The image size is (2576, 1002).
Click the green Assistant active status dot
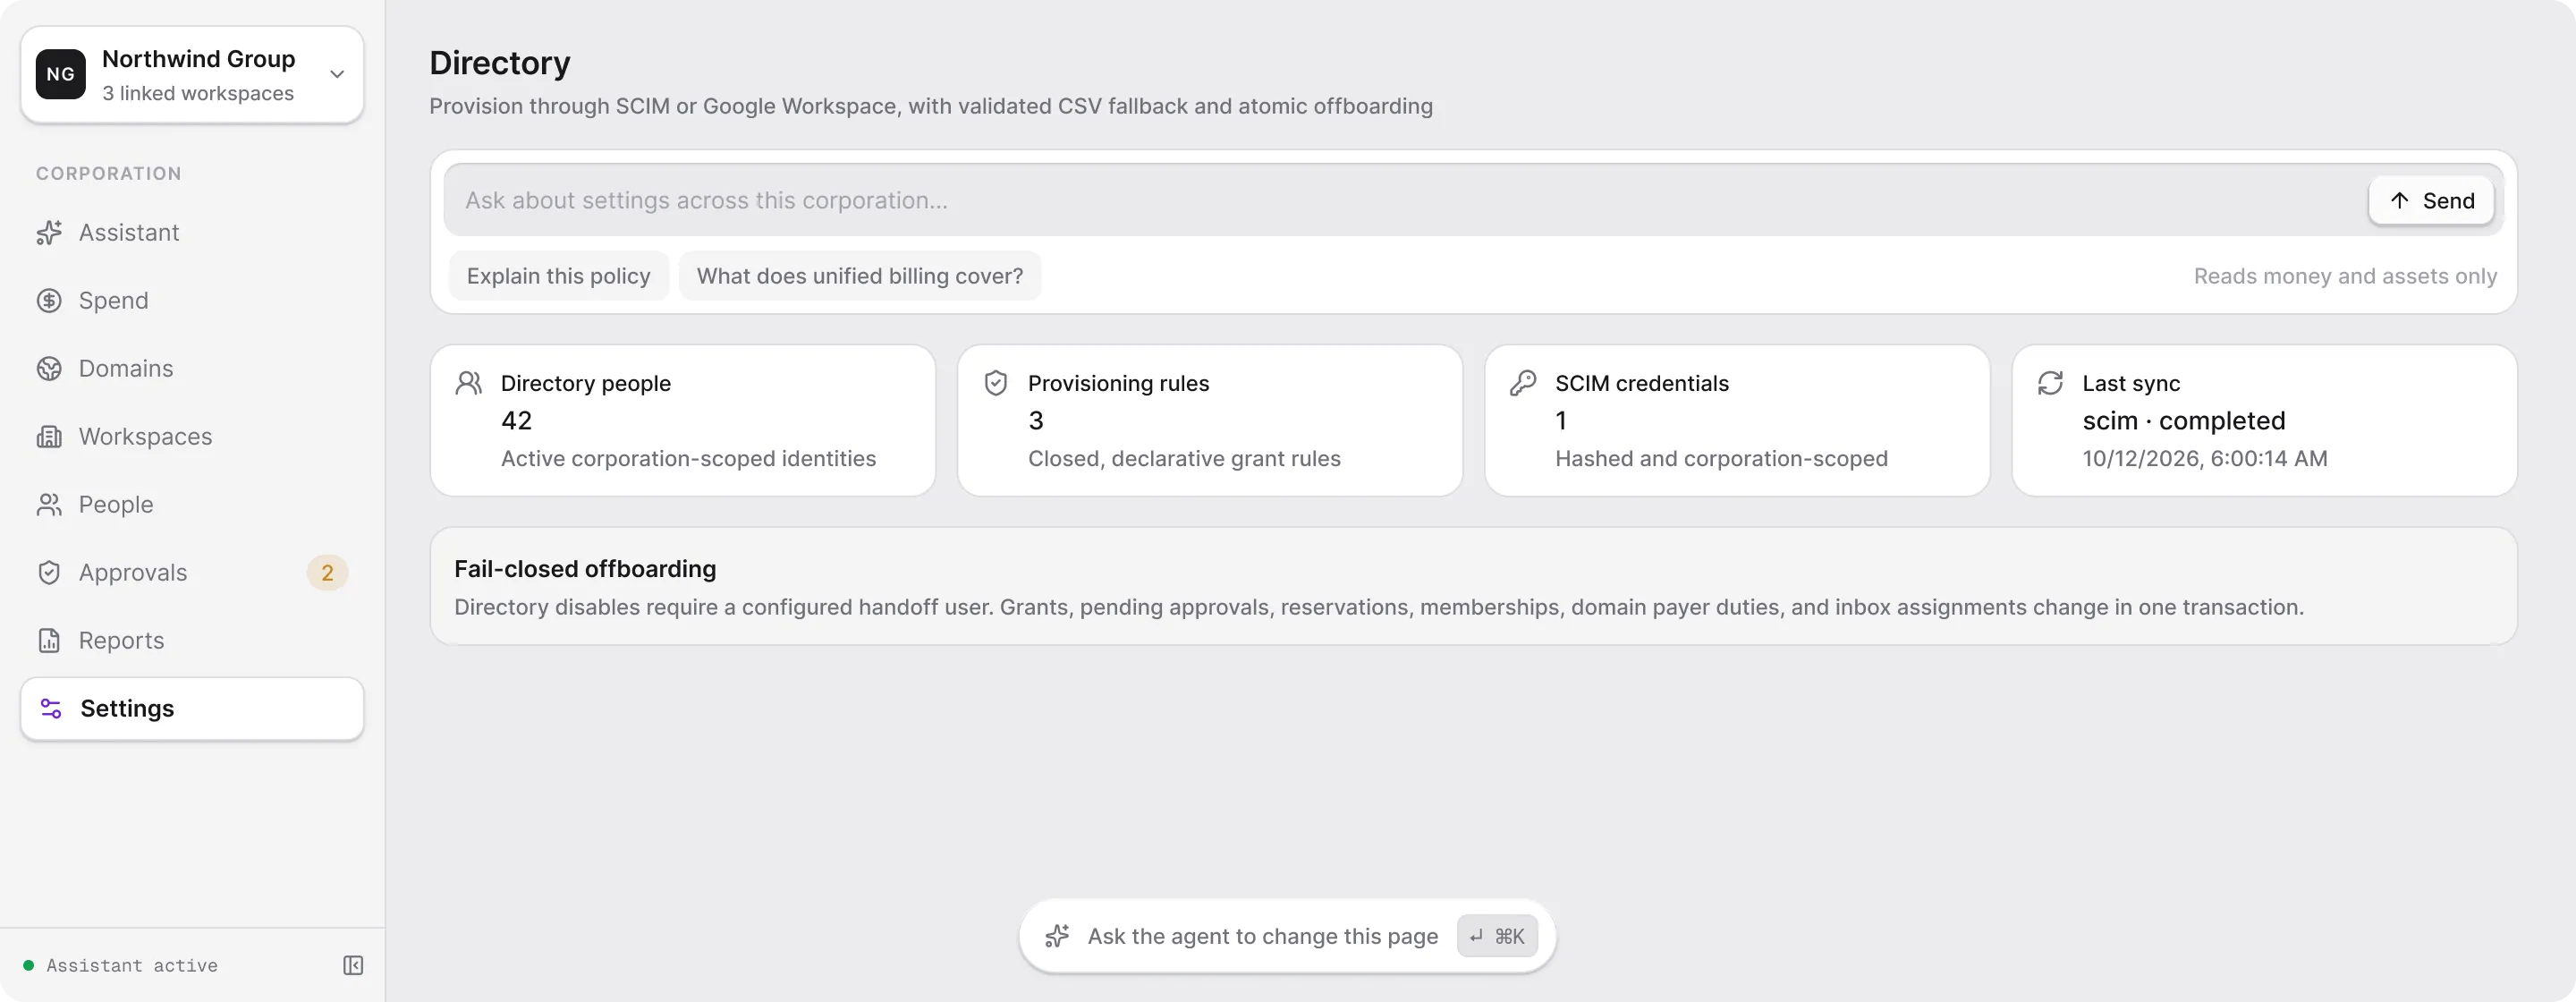(29, 966)
